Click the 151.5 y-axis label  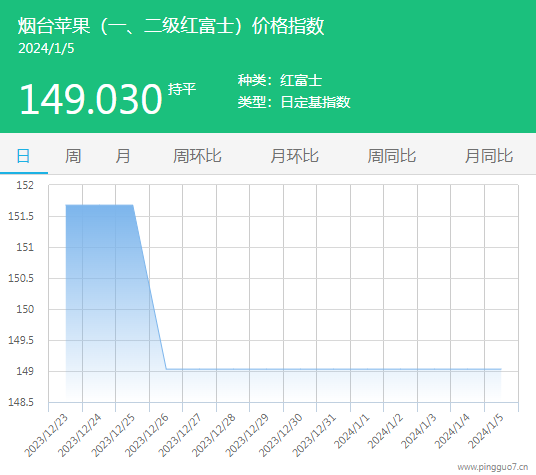21,216
